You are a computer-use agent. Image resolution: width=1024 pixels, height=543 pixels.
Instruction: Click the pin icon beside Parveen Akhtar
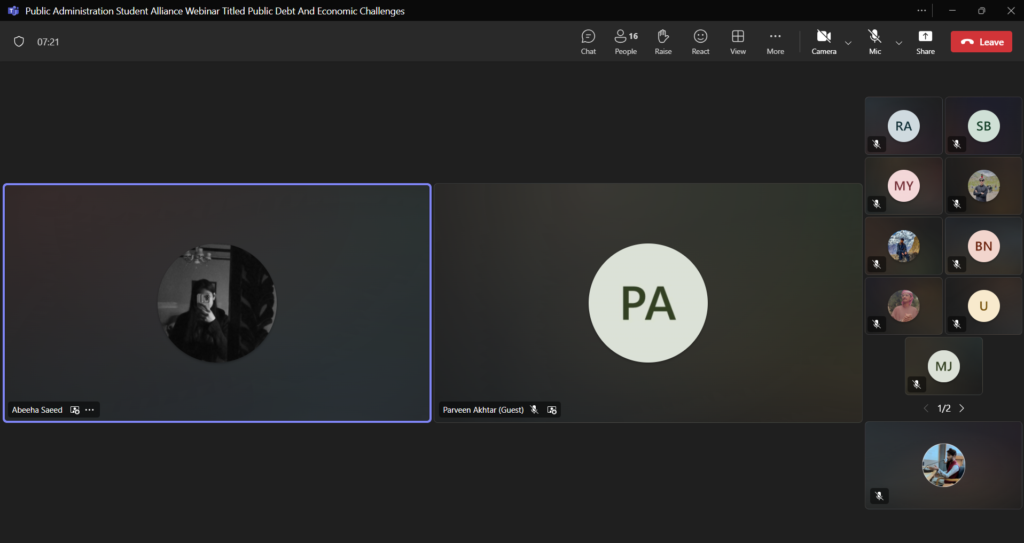point(552,410)
